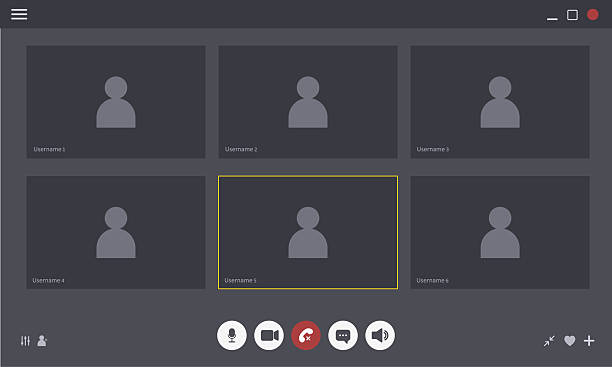End the call with red hang-up button
Image resolution: width=612 pixels, height=367 pixels.
point(306,335)
